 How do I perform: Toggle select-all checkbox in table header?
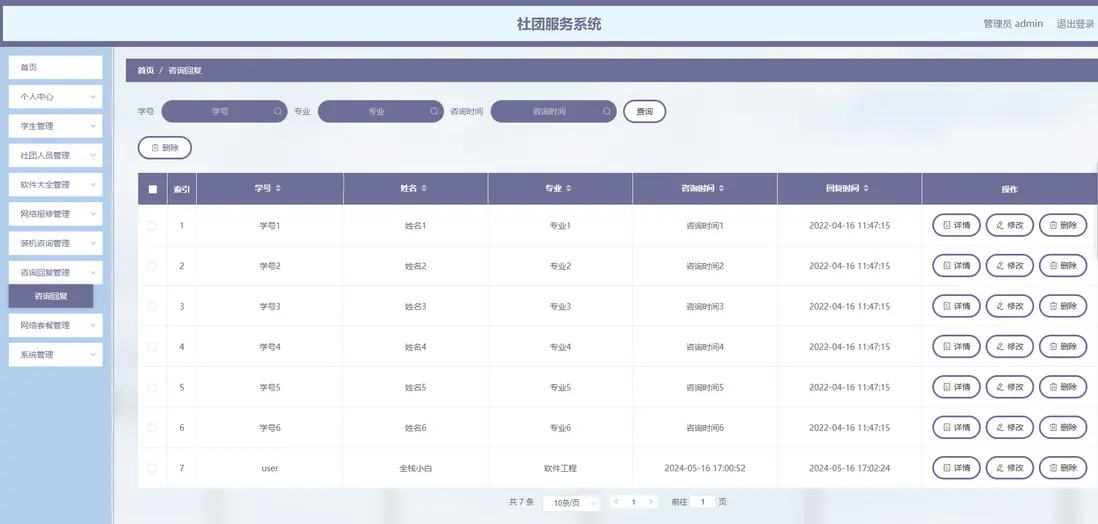tap(153, 188)
